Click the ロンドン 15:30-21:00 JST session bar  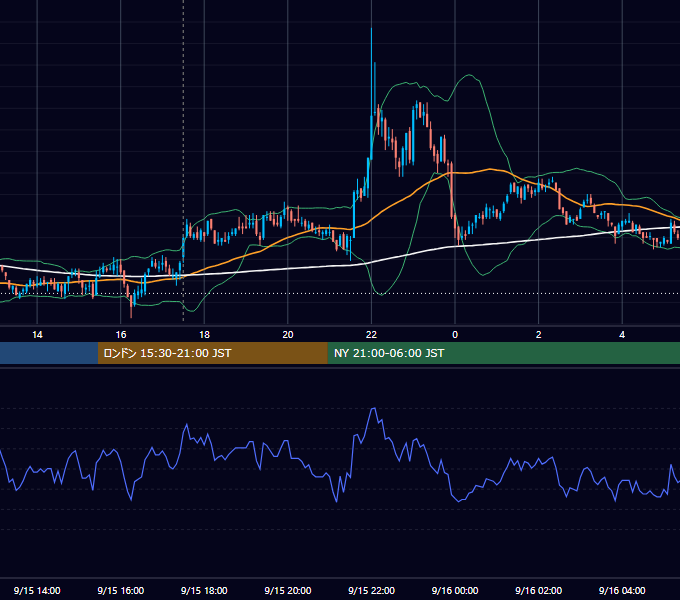point(212,353)
